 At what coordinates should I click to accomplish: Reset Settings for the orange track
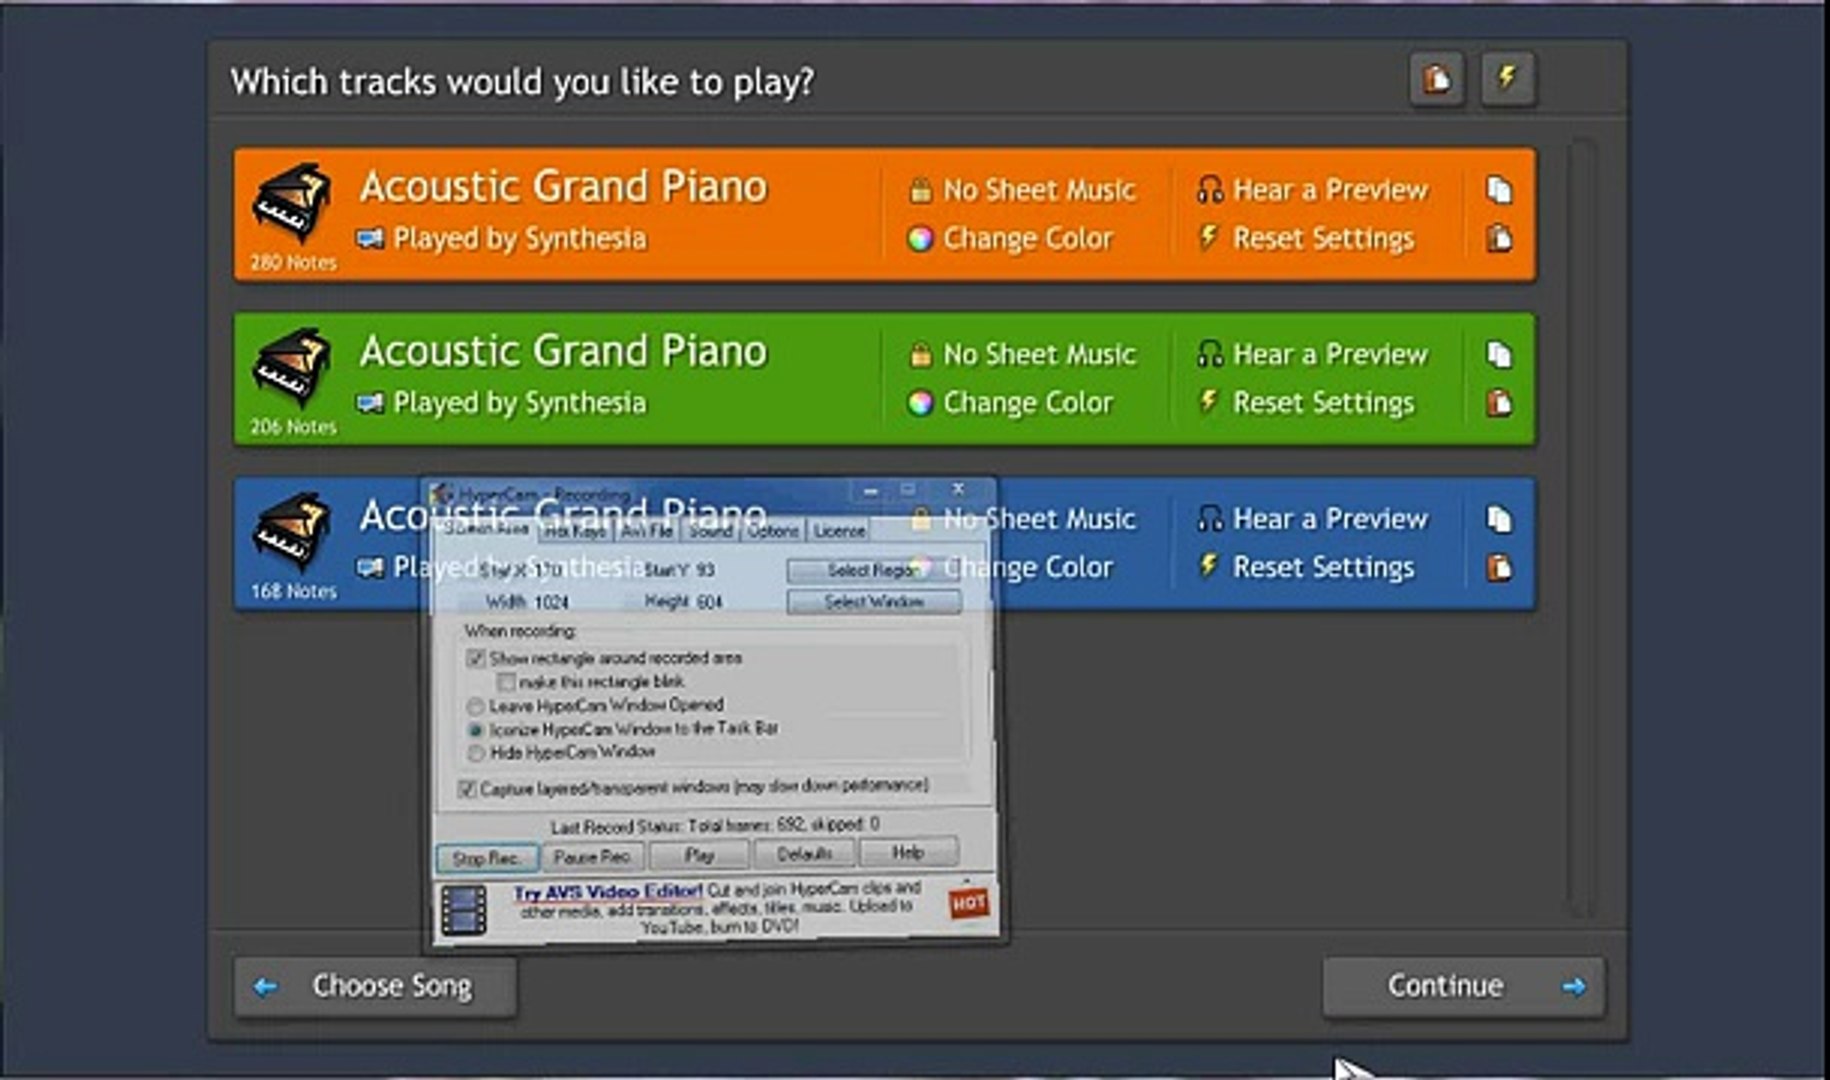point(1306,238)
